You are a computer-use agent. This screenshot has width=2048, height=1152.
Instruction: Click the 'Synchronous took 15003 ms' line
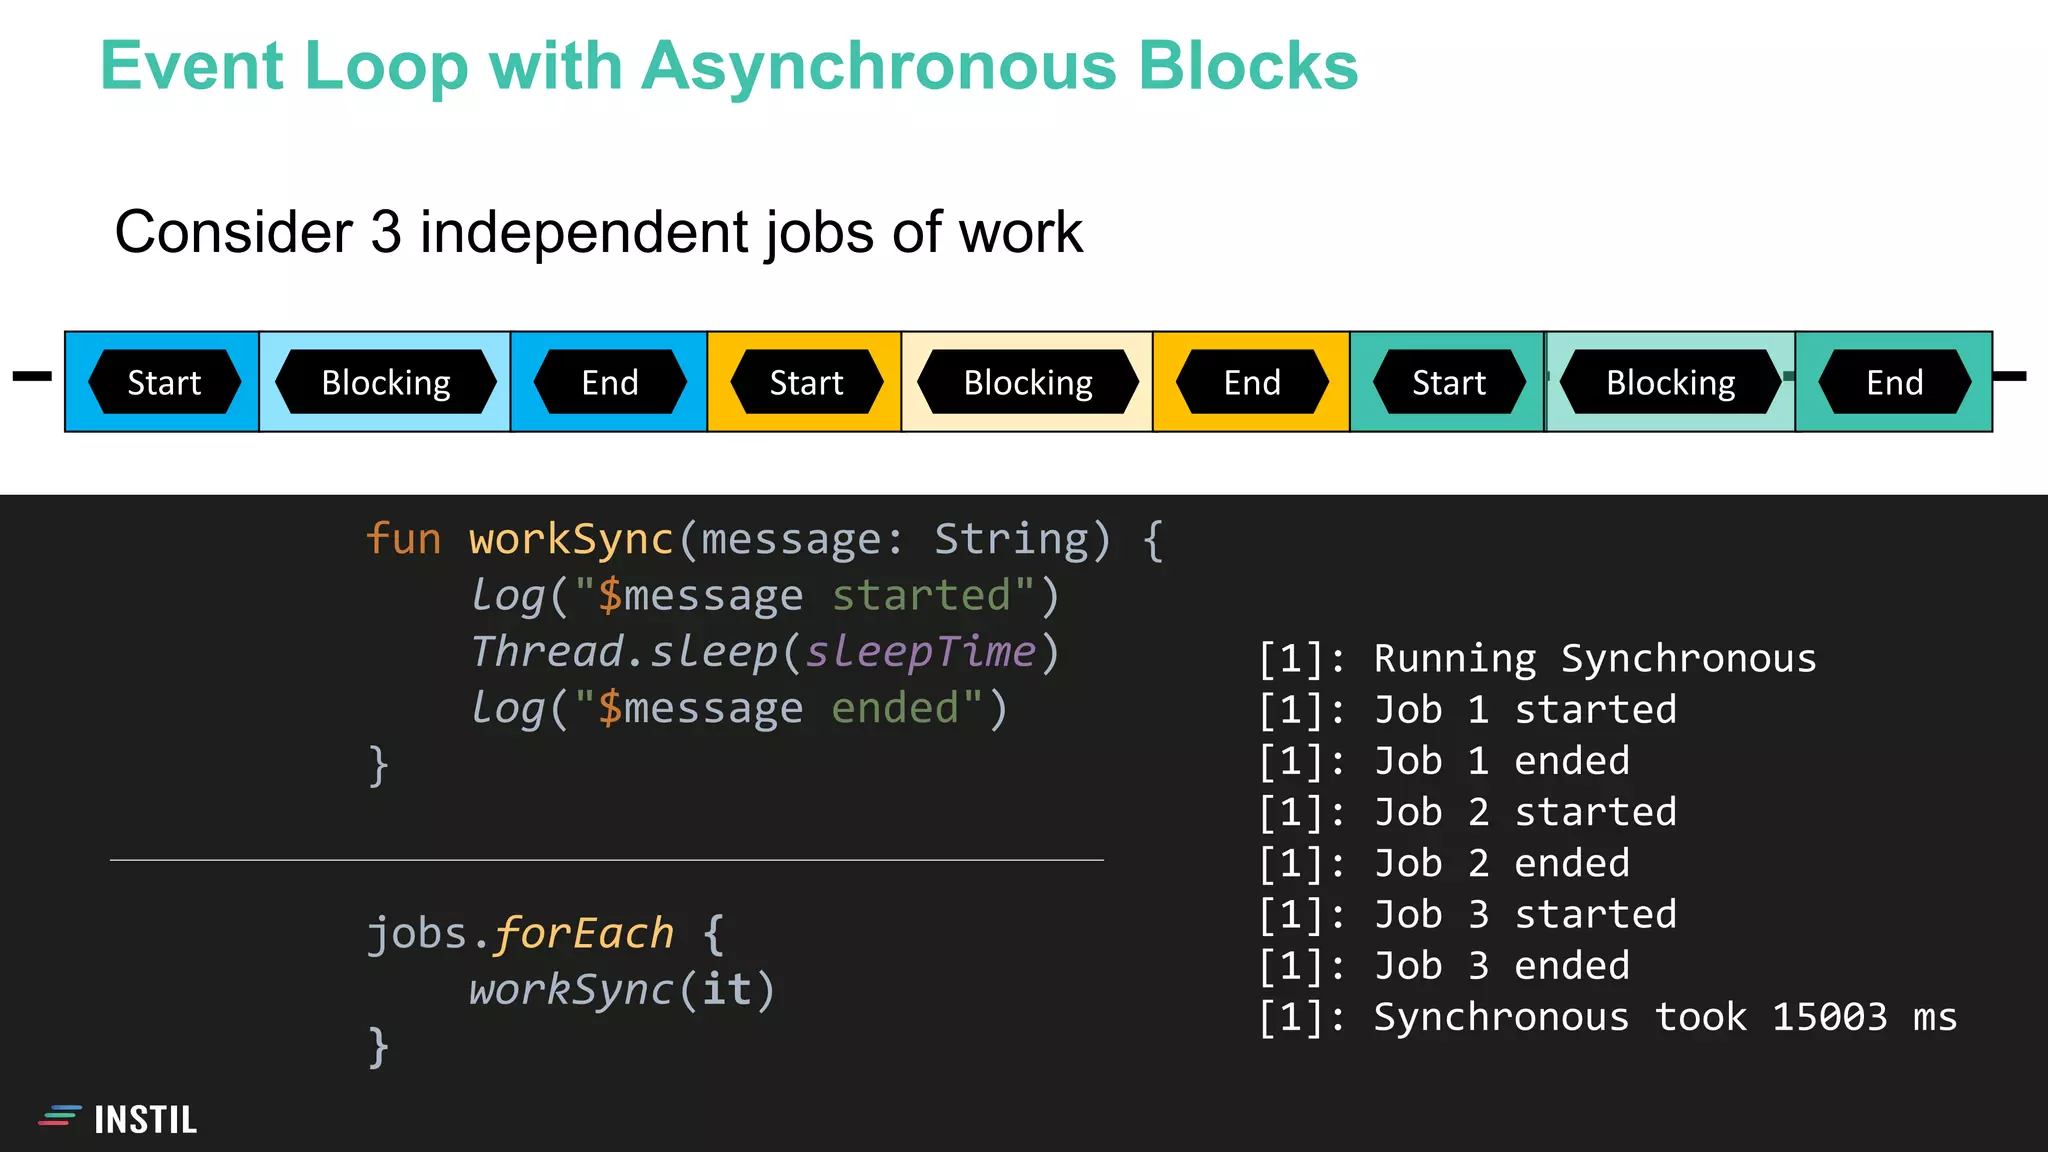click(1606, 1017)
